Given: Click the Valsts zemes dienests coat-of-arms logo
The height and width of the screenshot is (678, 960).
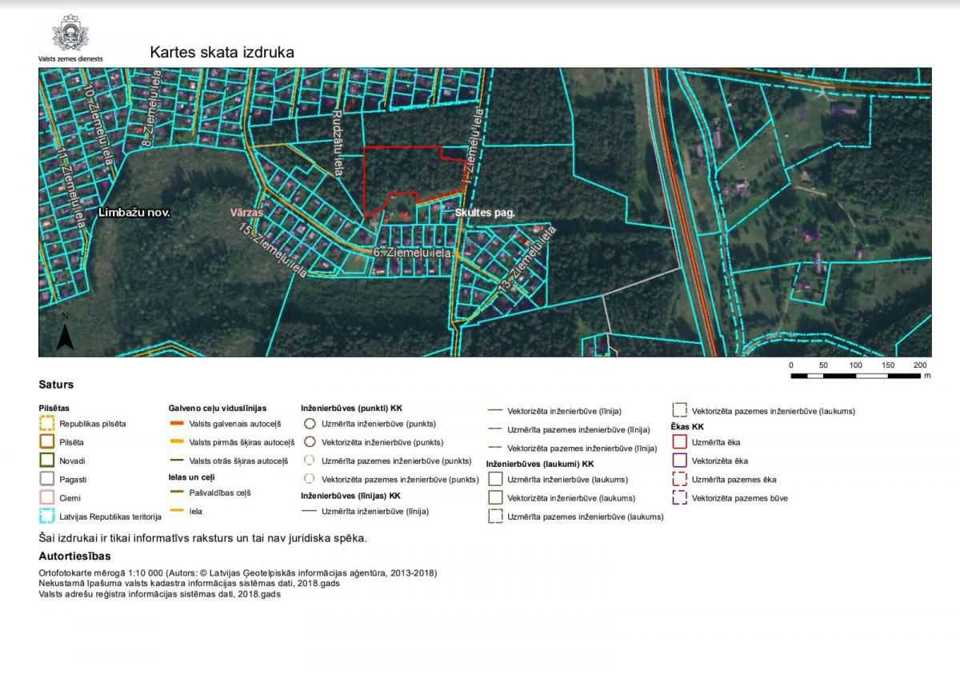Looking at the screenshot, I should [x=70, y=33].
